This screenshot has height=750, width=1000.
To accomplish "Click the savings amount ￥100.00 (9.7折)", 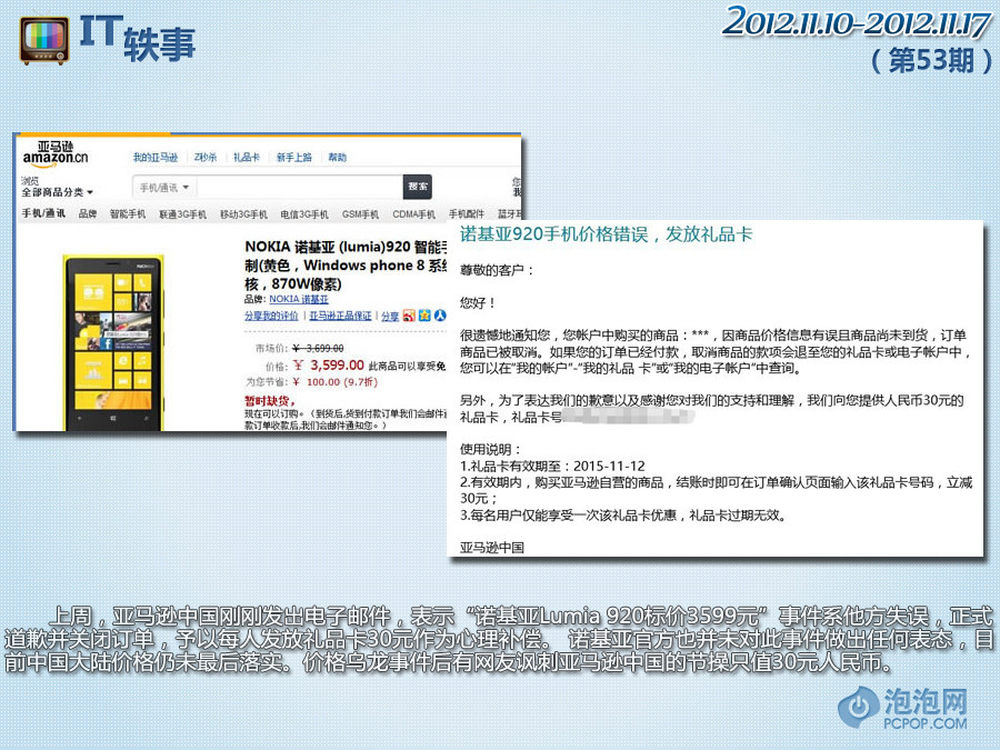I will pos(335,382).
